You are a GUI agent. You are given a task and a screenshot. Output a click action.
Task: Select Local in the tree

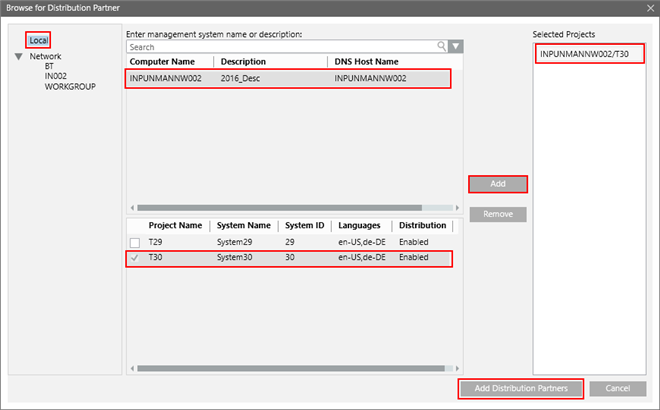tap(38, 40)
